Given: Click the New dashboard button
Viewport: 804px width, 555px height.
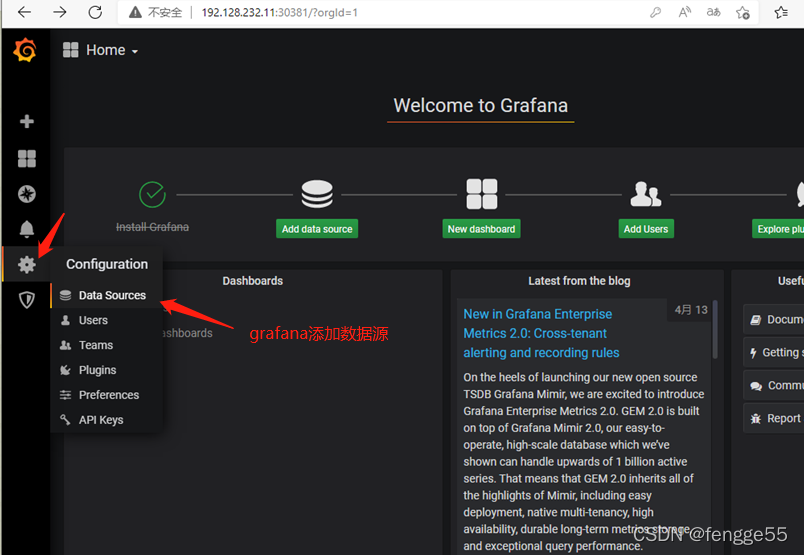Looking at the screenshot, I should point(481,229).
